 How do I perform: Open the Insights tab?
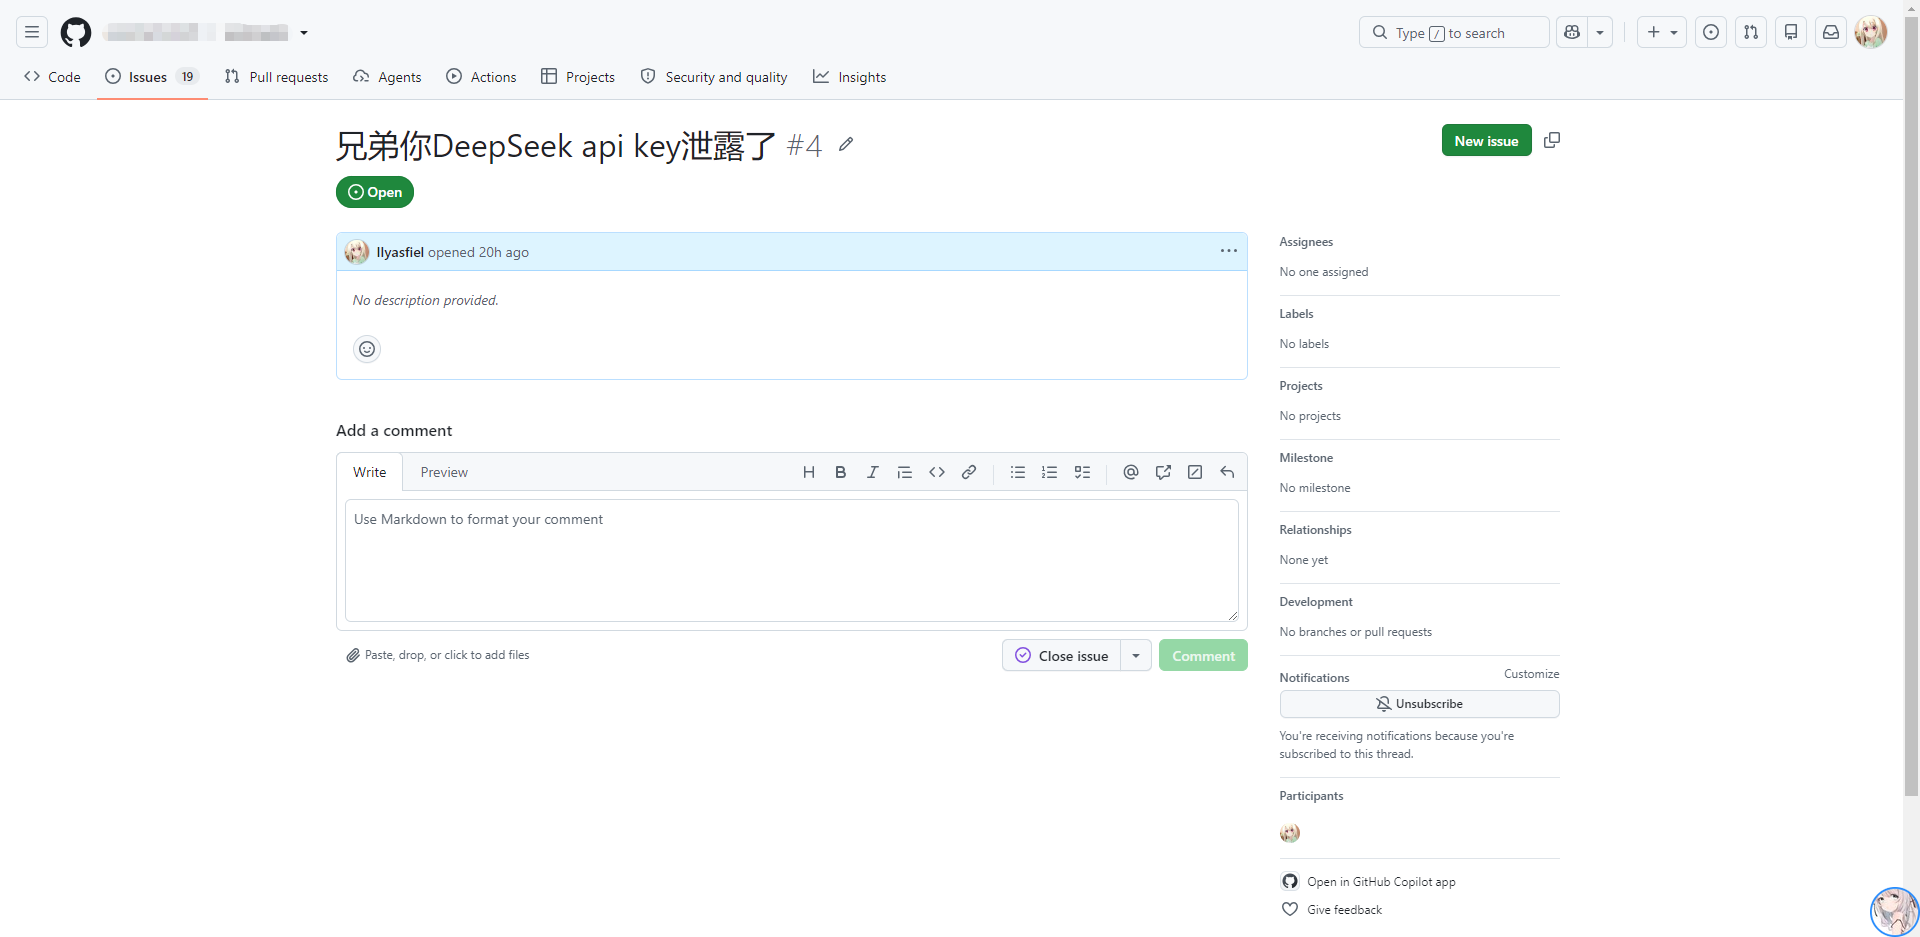[x=850, y=77]
